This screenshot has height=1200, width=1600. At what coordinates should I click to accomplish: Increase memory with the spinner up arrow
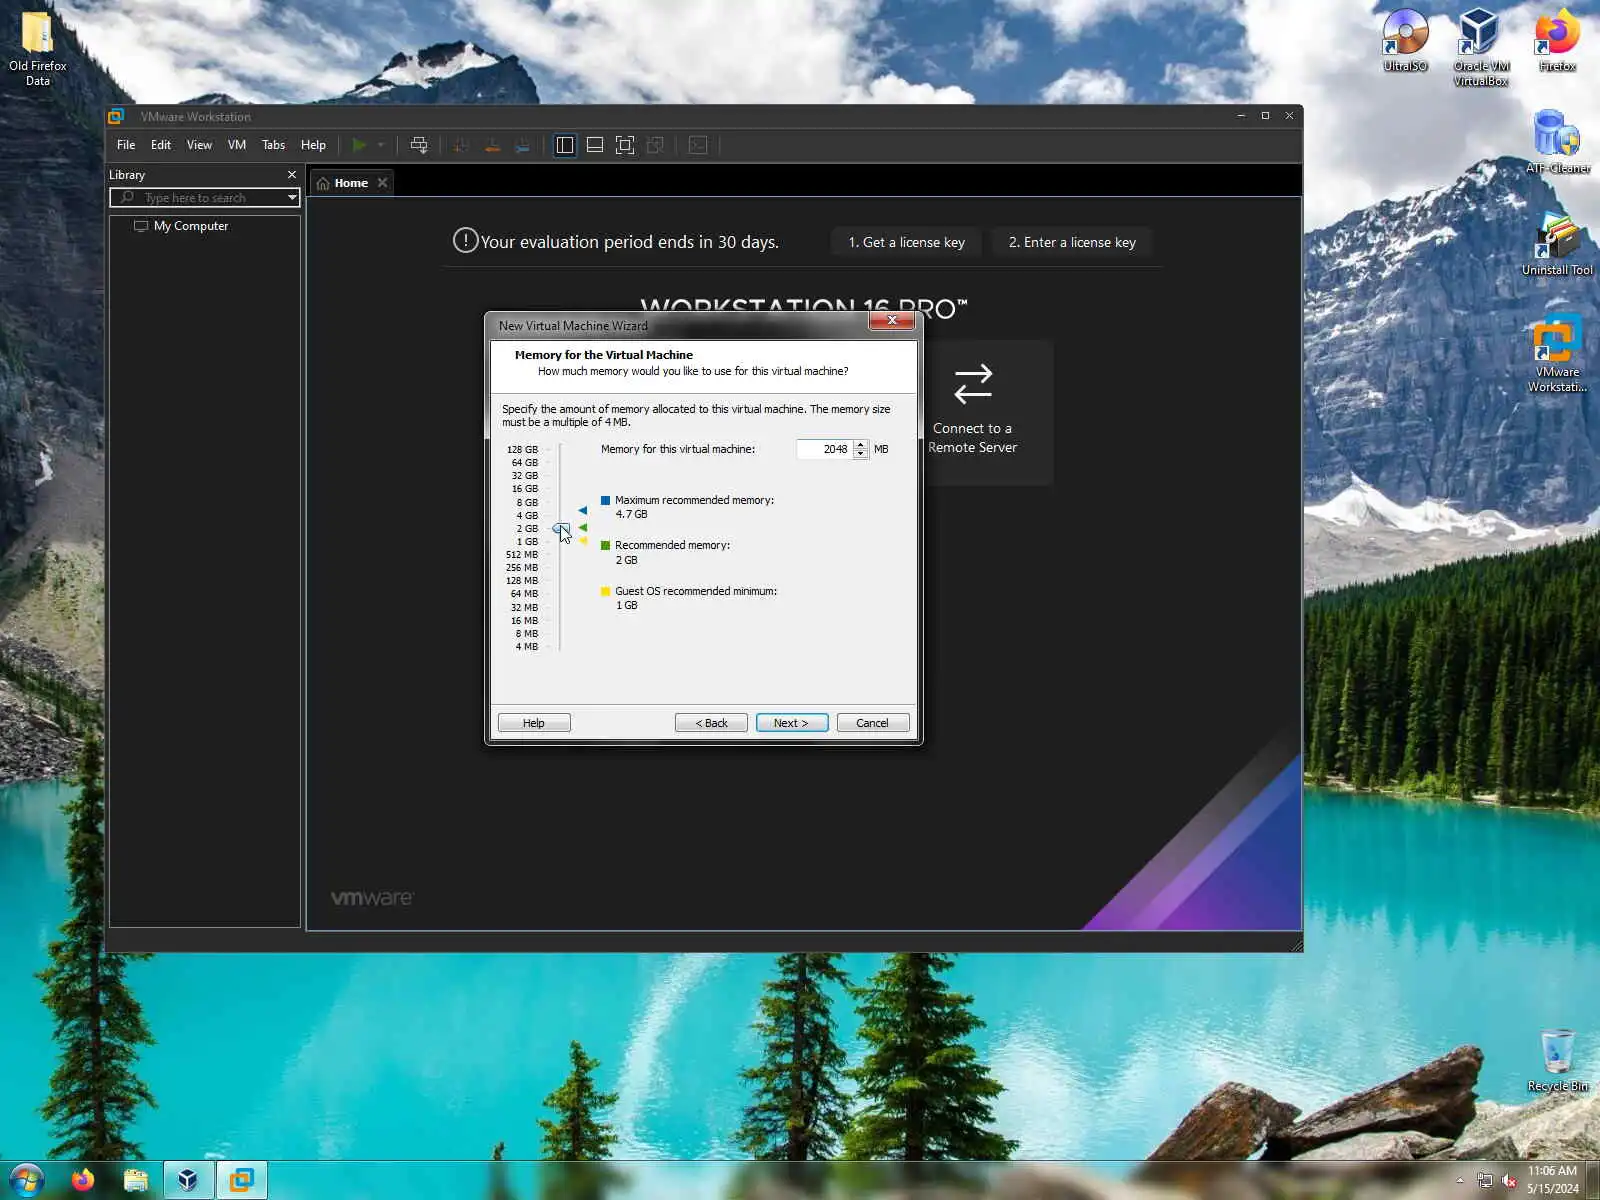(x=861, y=445)
